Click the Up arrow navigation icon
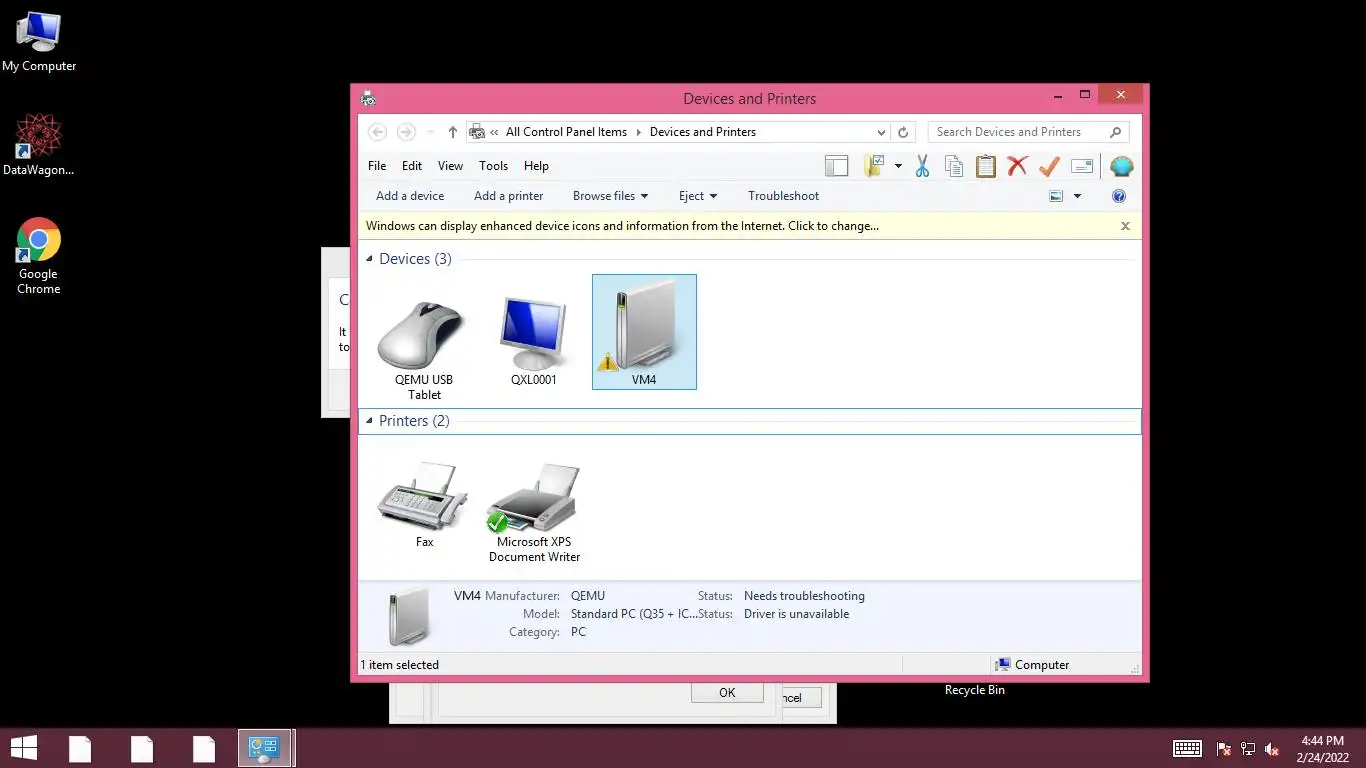This screenshot has height=768, width=1366. pos(453,132)
